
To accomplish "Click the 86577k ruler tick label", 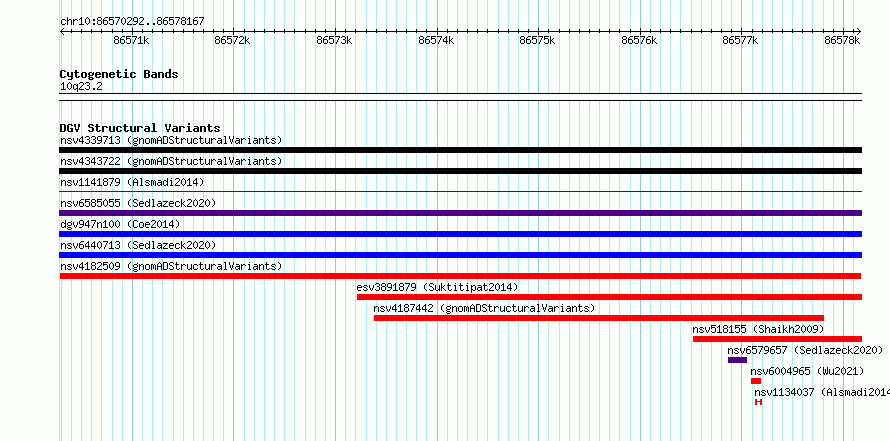I will [x=740, y=40].
